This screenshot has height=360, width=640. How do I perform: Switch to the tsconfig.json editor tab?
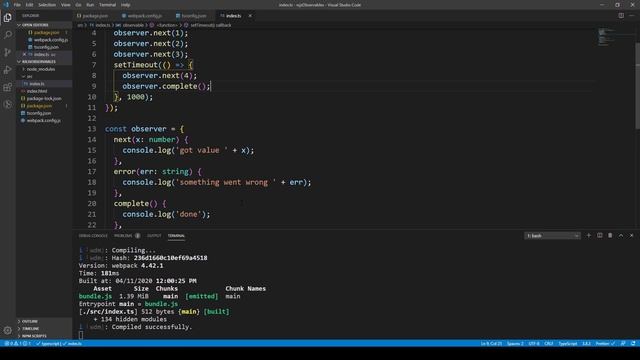(x=193, y=16)
